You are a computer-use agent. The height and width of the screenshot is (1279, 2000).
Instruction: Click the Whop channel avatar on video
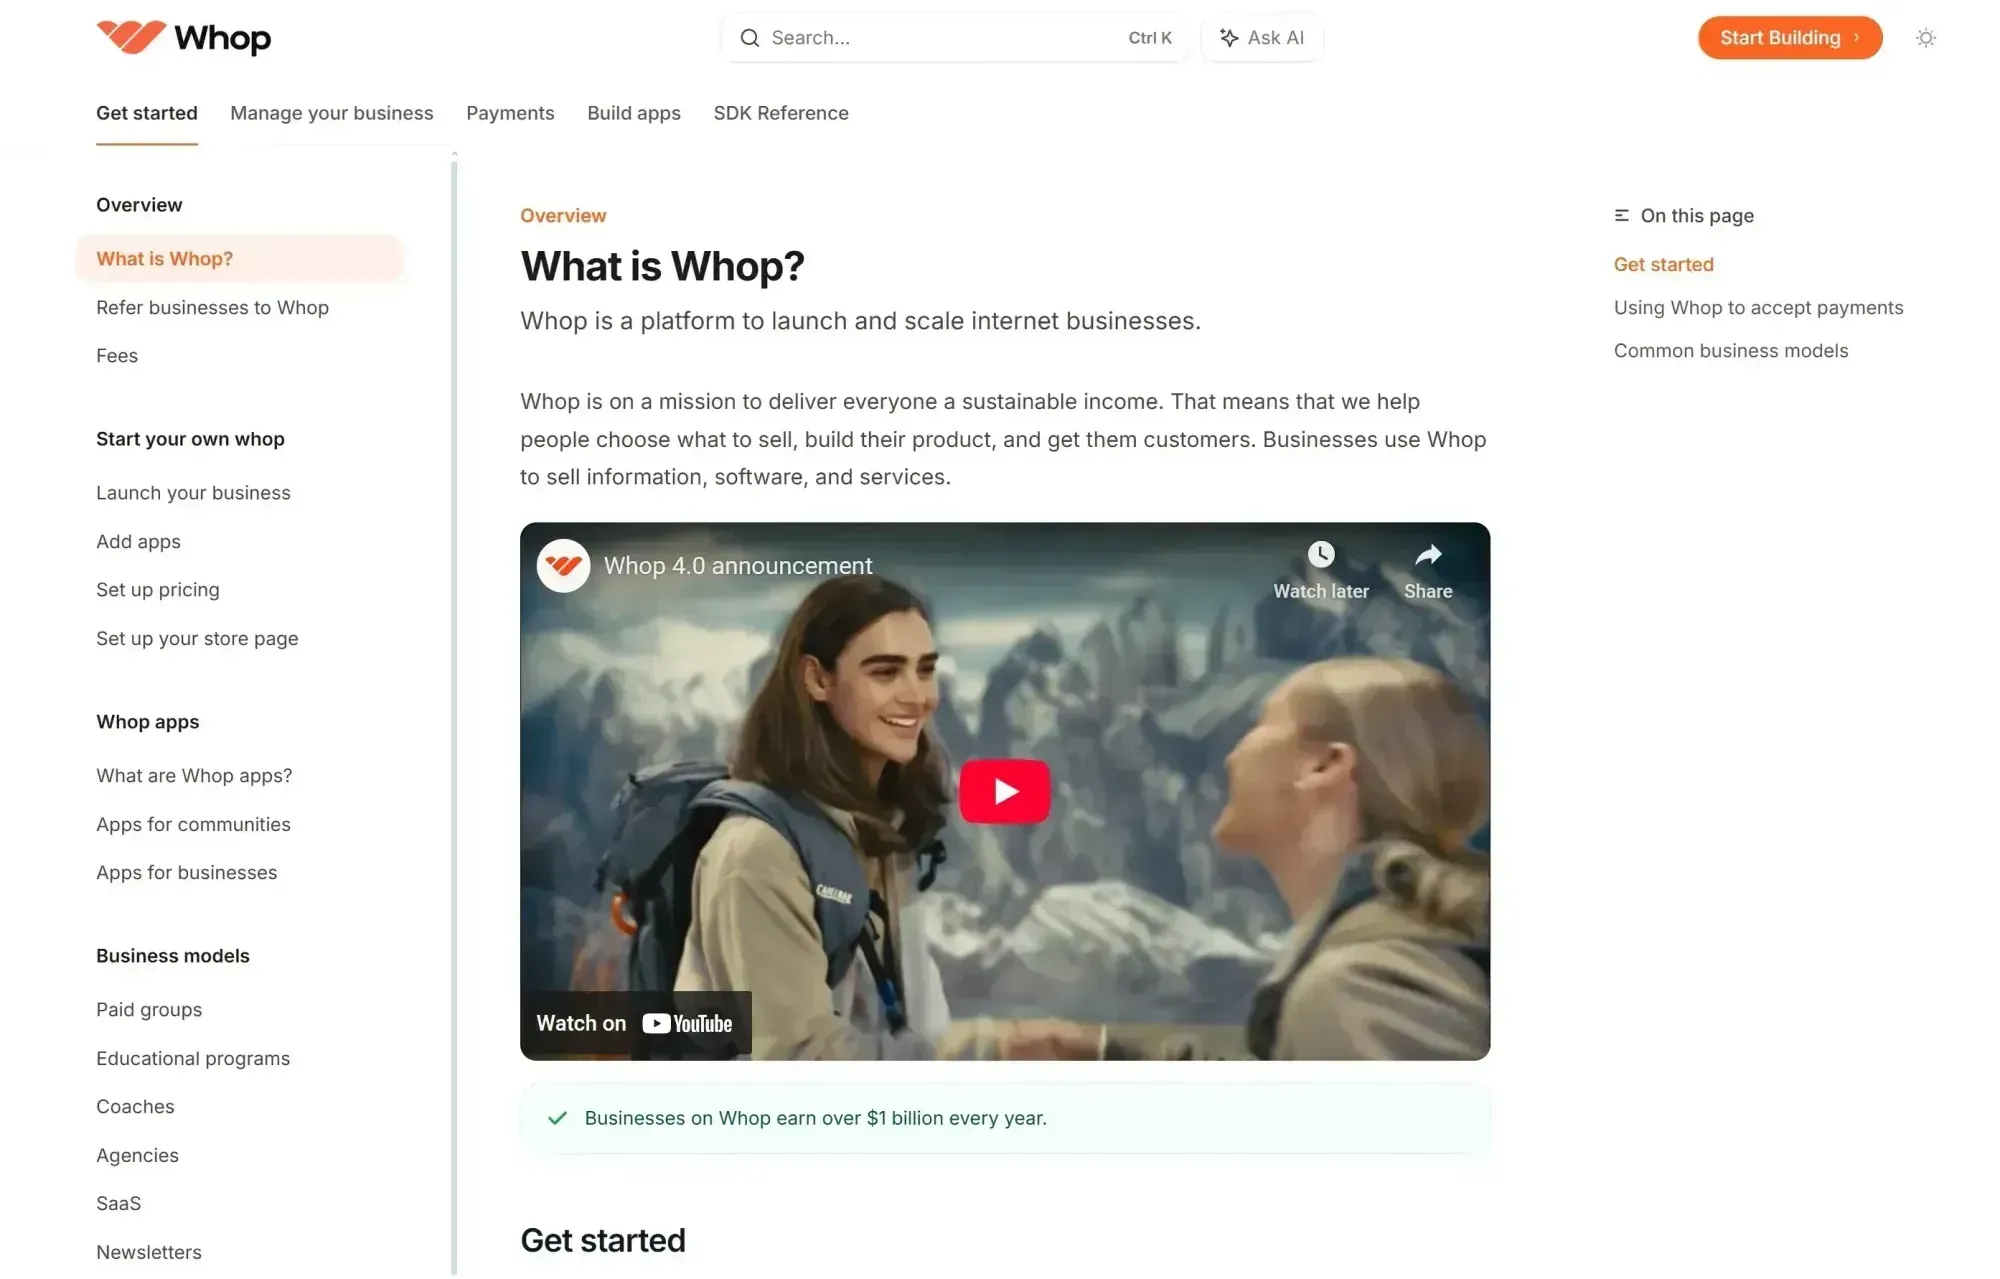[x=563, y=566]
